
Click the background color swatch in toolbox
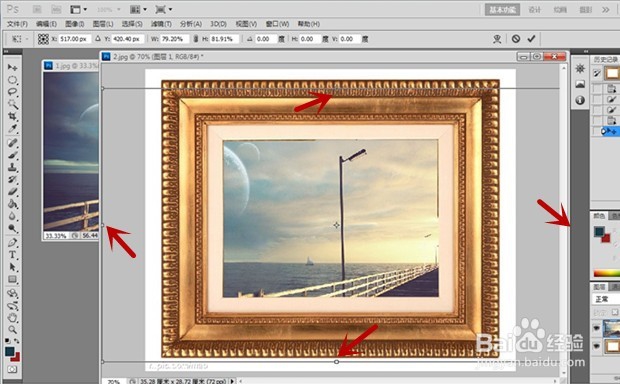16,357
